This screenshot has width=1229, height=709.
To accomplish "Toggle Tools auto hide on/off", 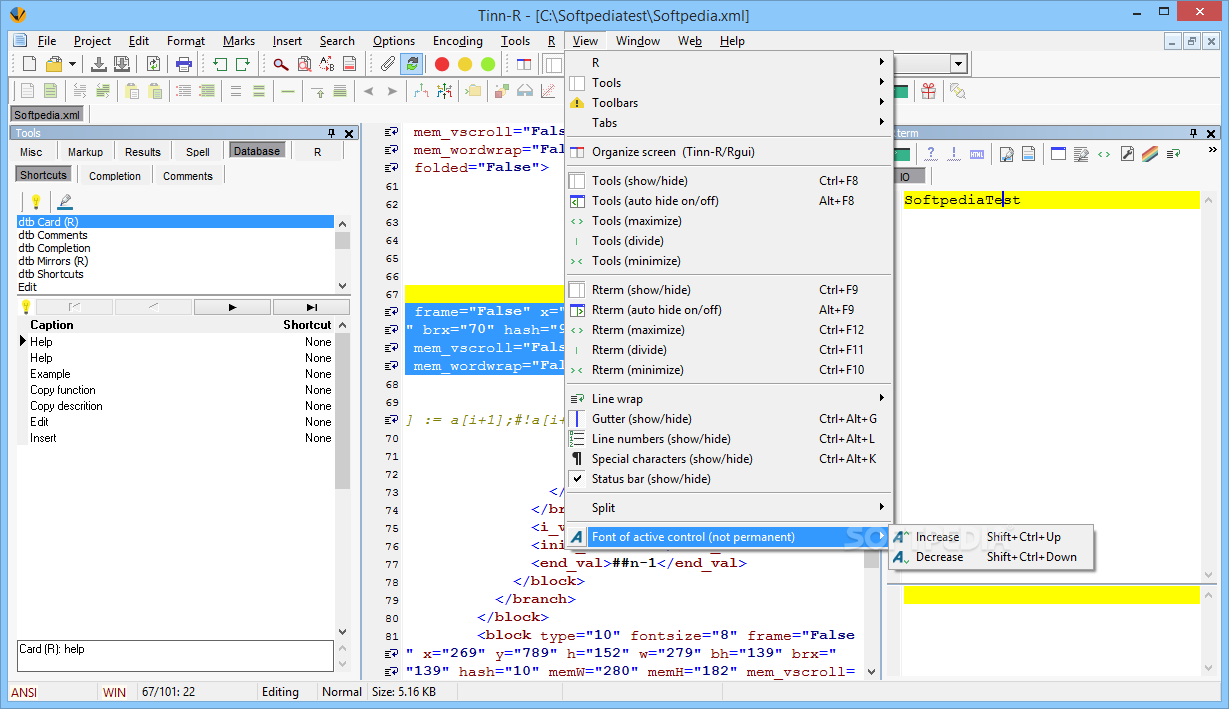I will 728,201.
